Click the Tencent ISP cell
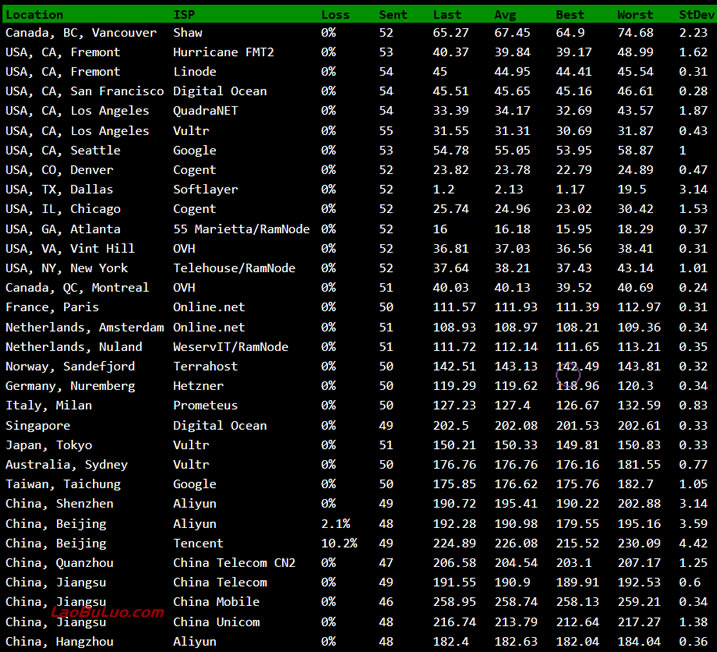717x652 pixels. point(198,543)
